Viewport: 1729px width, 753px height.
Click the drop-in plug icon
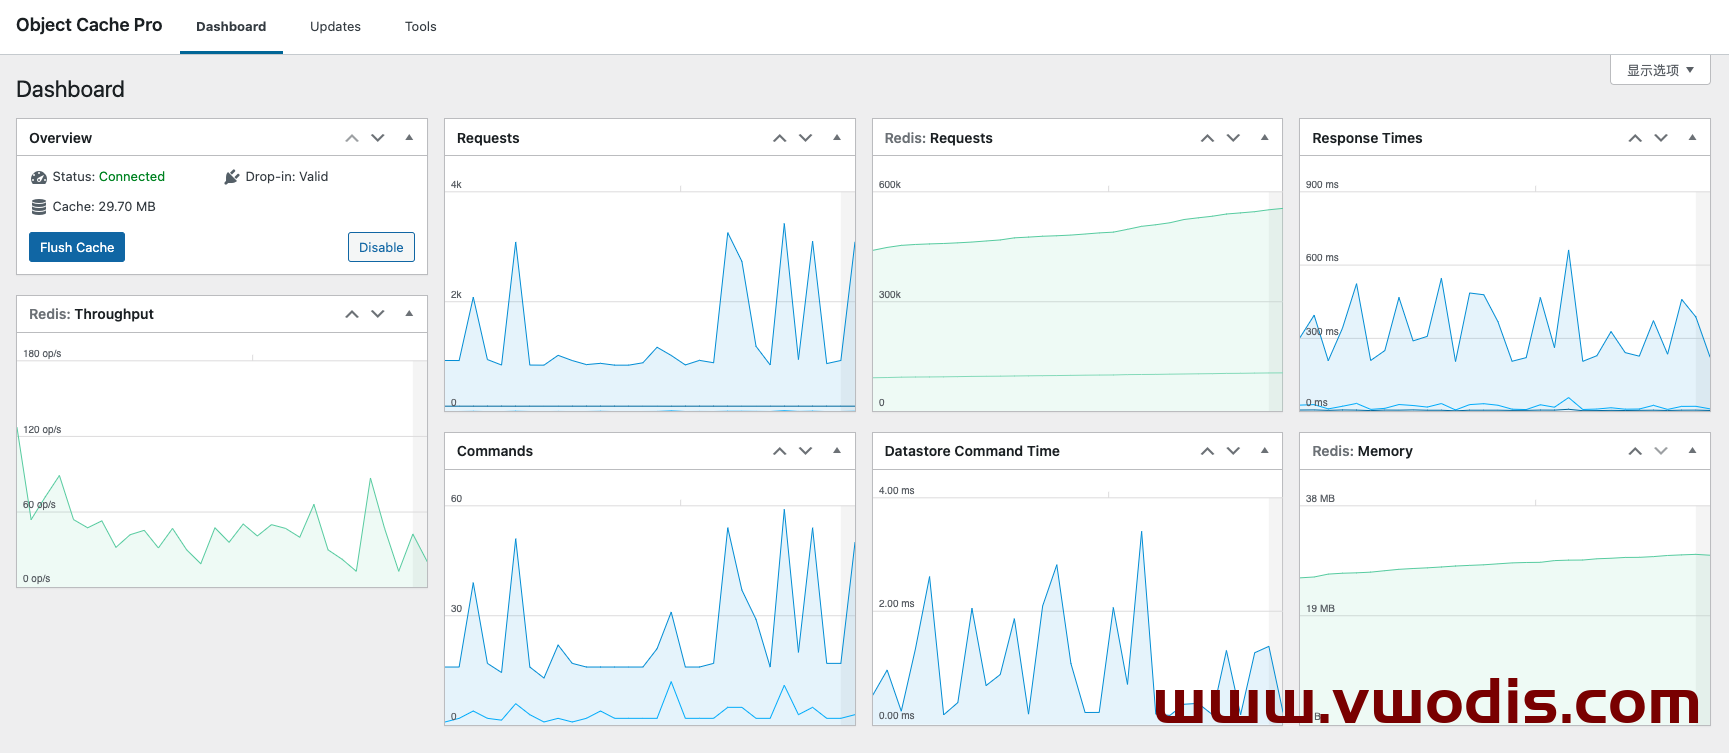(232, 177)
